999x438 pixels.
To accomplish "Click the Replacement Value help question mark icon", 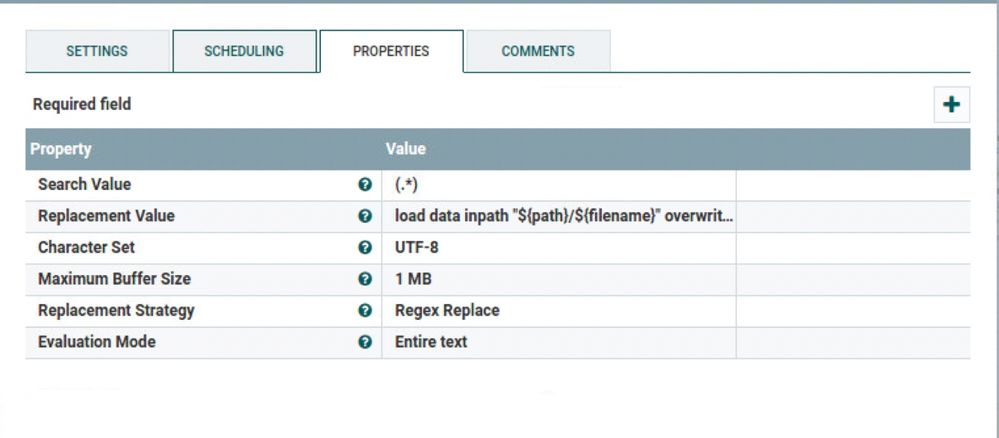I will click(x=365, y=216).
